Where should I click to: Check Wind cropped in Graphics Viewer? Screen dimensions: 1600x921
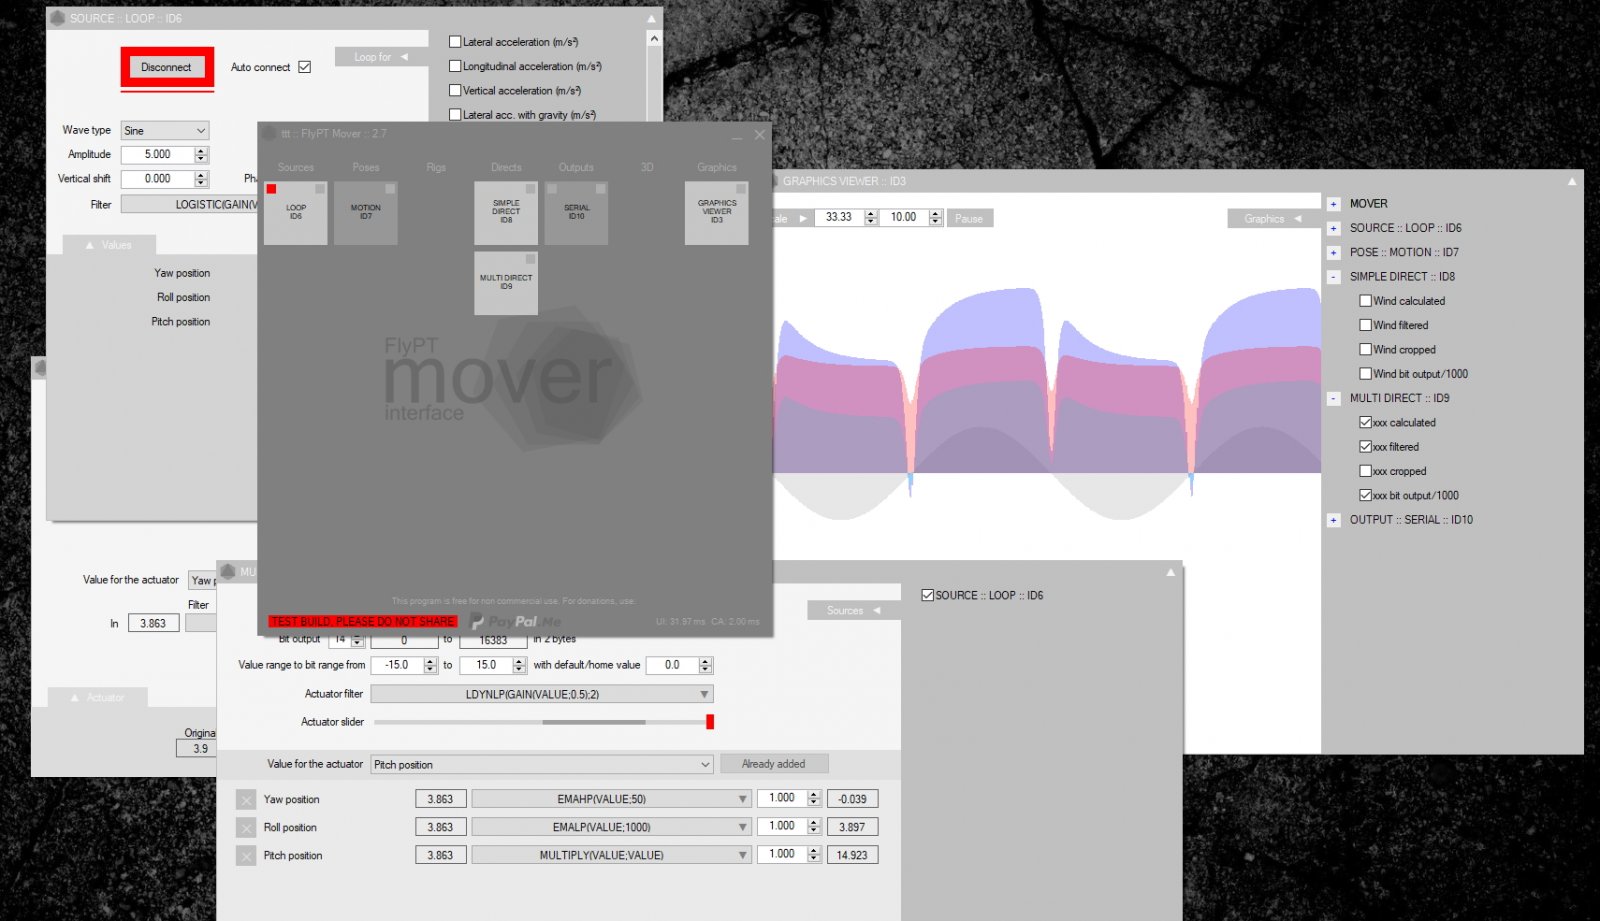pyautogui.click(x=1365, y=349)
